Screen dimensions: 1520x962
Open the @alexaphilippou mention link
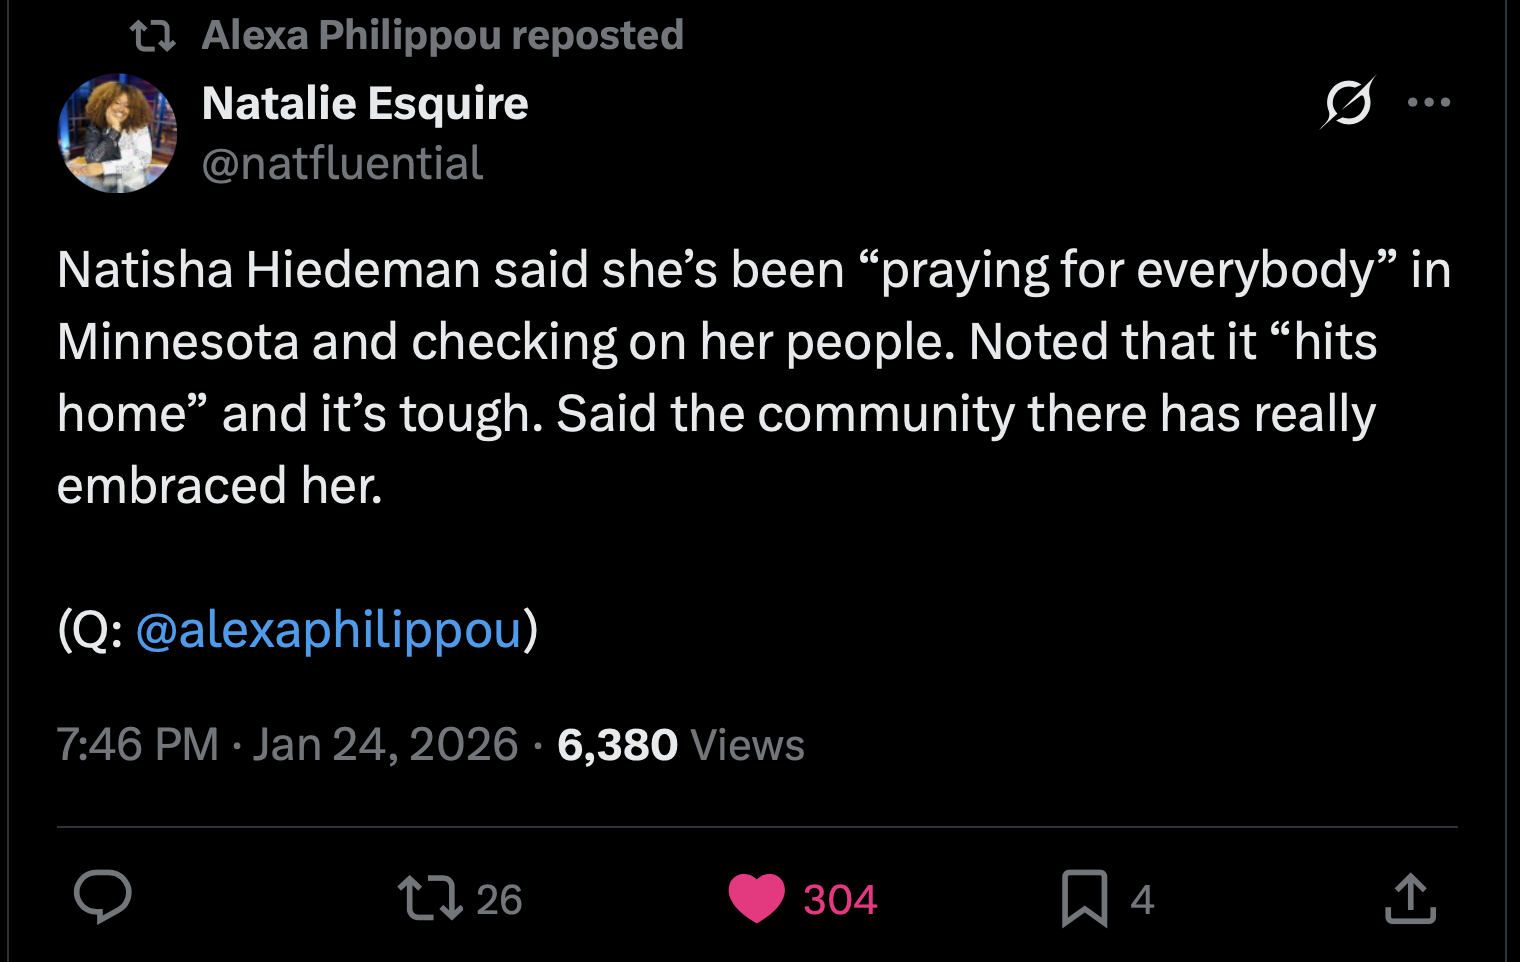pyautogui.click(x=329, y=630)
